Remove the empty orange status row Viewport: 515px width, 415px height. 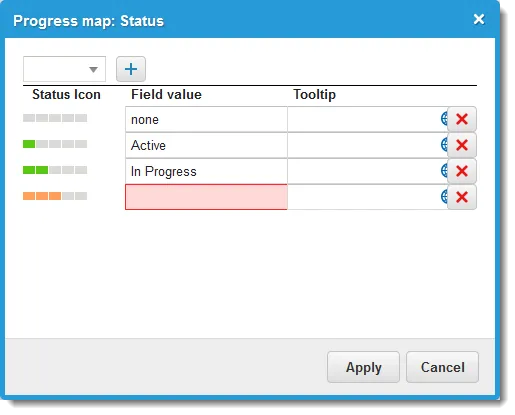[x=462, y=197]
